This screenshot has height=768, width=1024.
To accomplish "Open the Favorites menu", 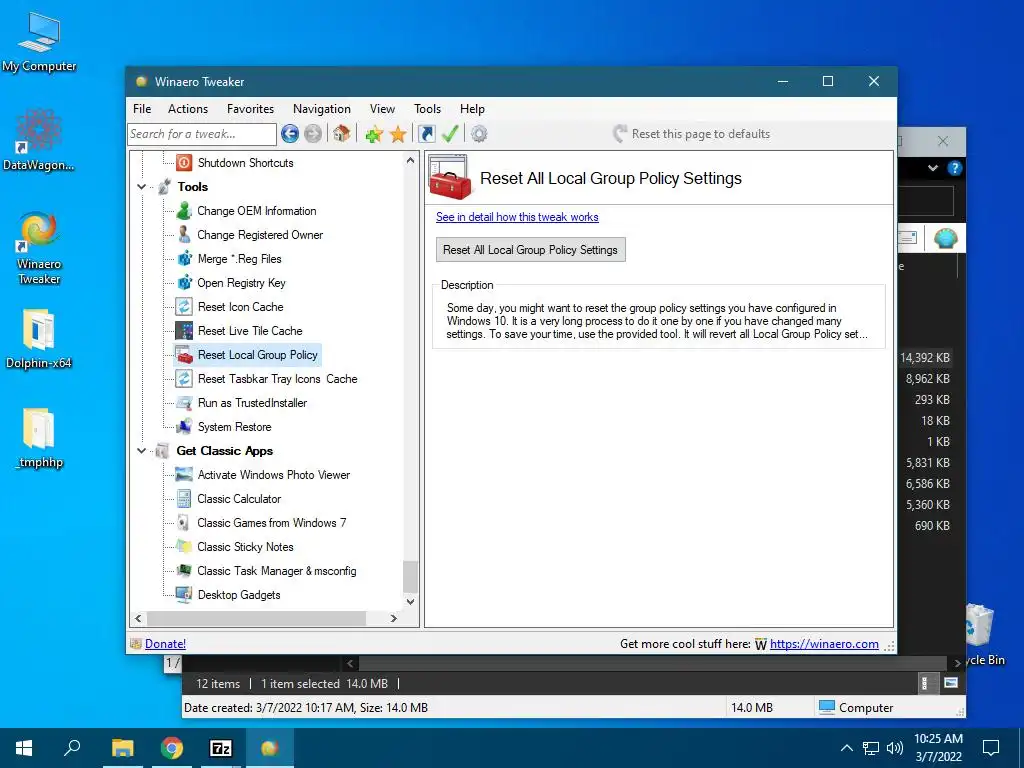I will (250, 109).
